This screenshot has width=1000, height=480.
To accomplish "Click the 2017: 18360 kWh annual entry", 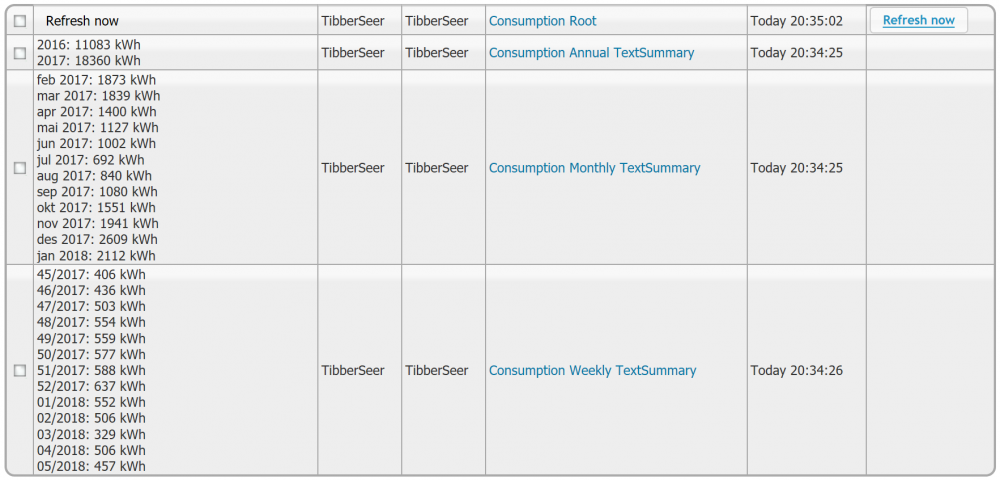I will pos(91,61).
